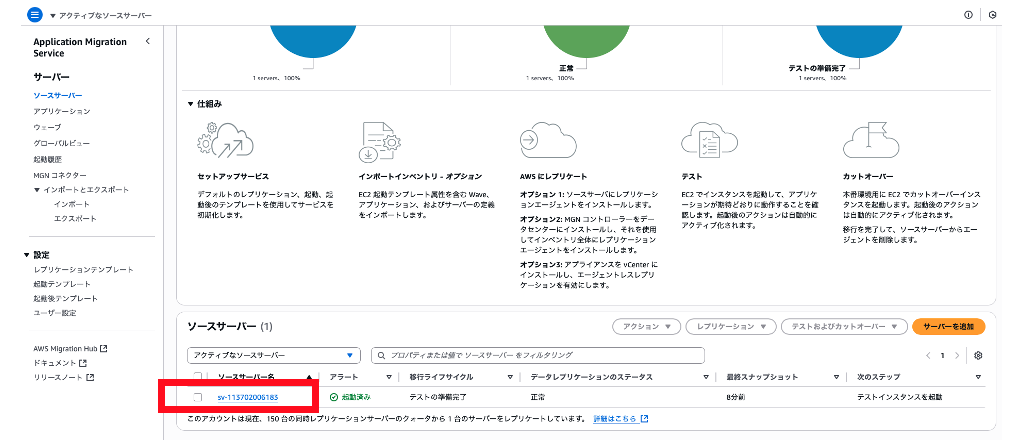Select ウェーブ in the sidebar
The width and height of the screenshot is (1028, 448).
(47, 127)
